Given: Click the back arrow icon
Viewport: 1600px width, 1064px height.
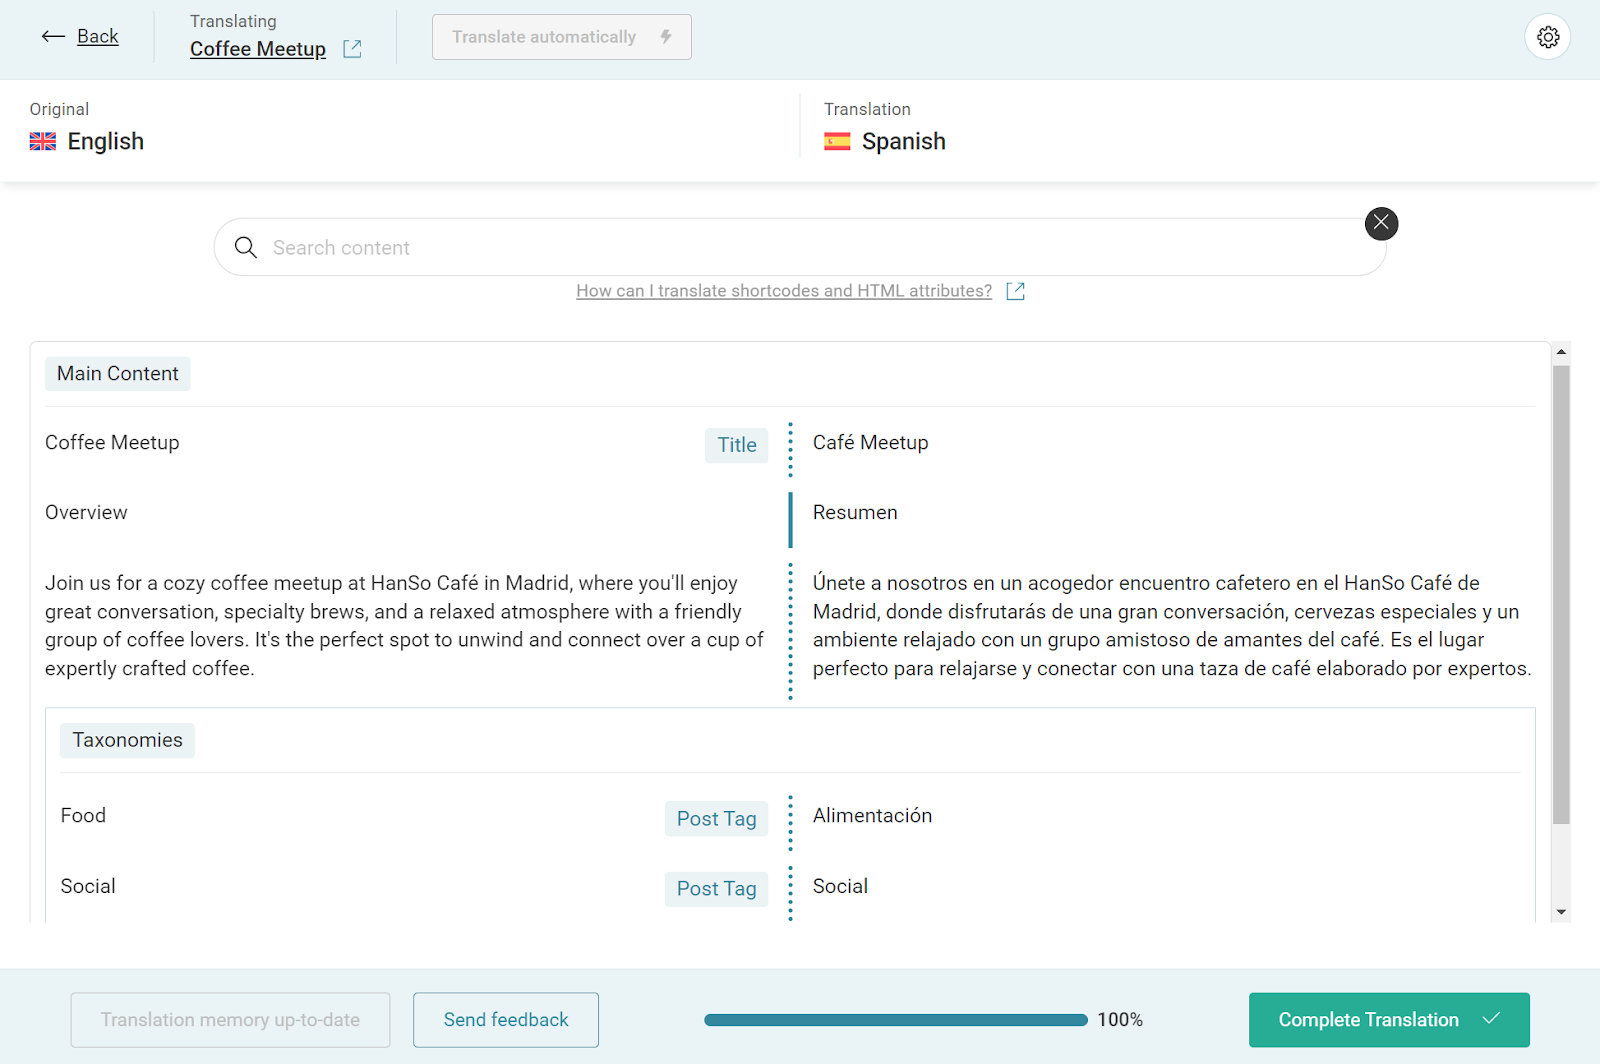Looking at the screenshot, I should click(x=53, y=36).
